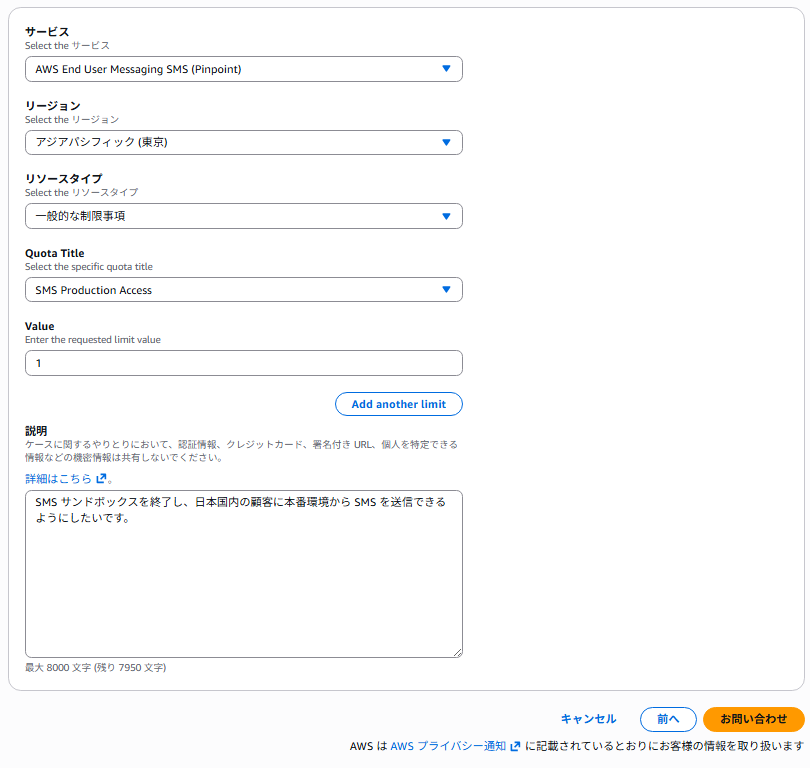Open the 詳細はこちら link
Screen dimensions: 810x768
point(58,479)
